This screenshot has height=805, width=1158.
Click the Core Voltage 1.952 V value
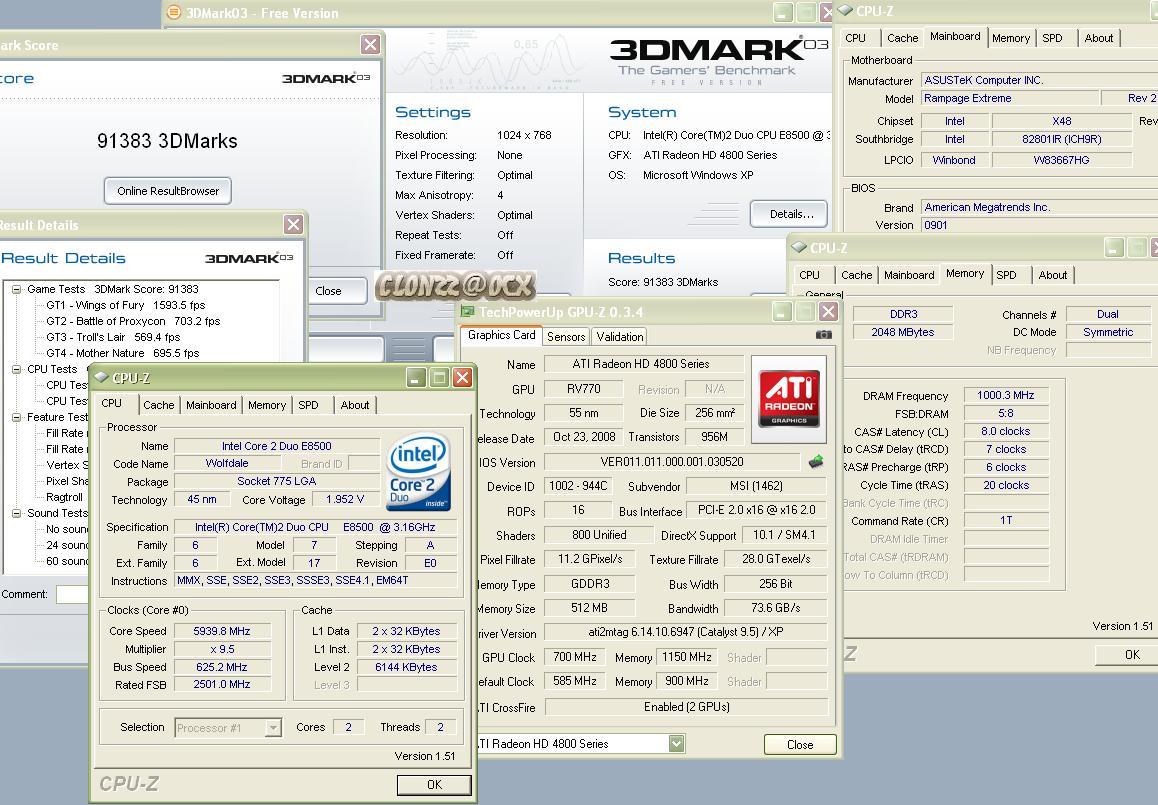(x=345, y=499)
